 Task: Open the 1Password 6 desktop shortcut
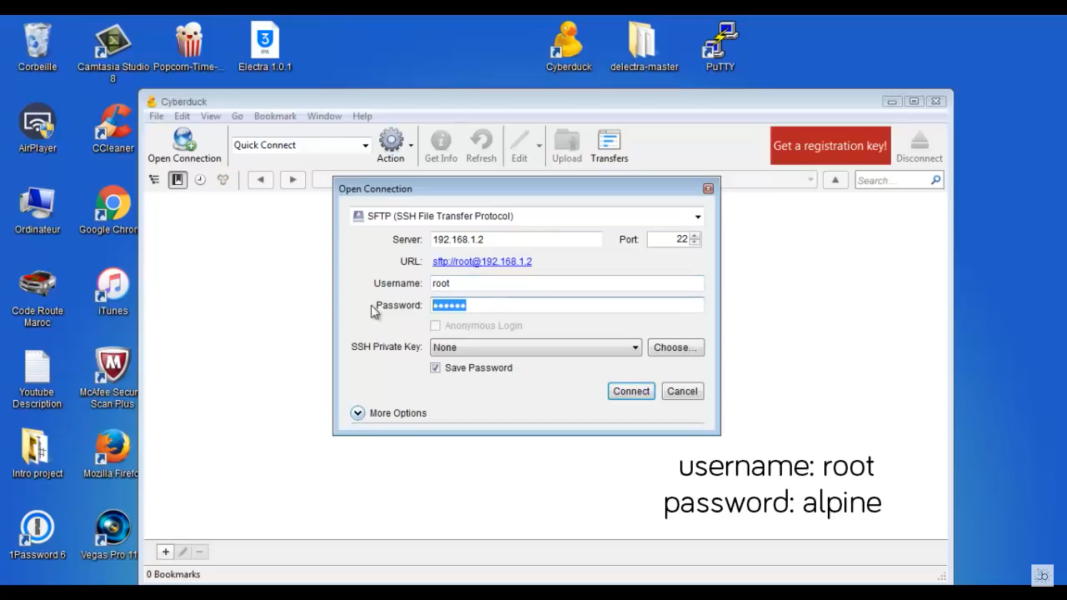click(x=37, y=535)
